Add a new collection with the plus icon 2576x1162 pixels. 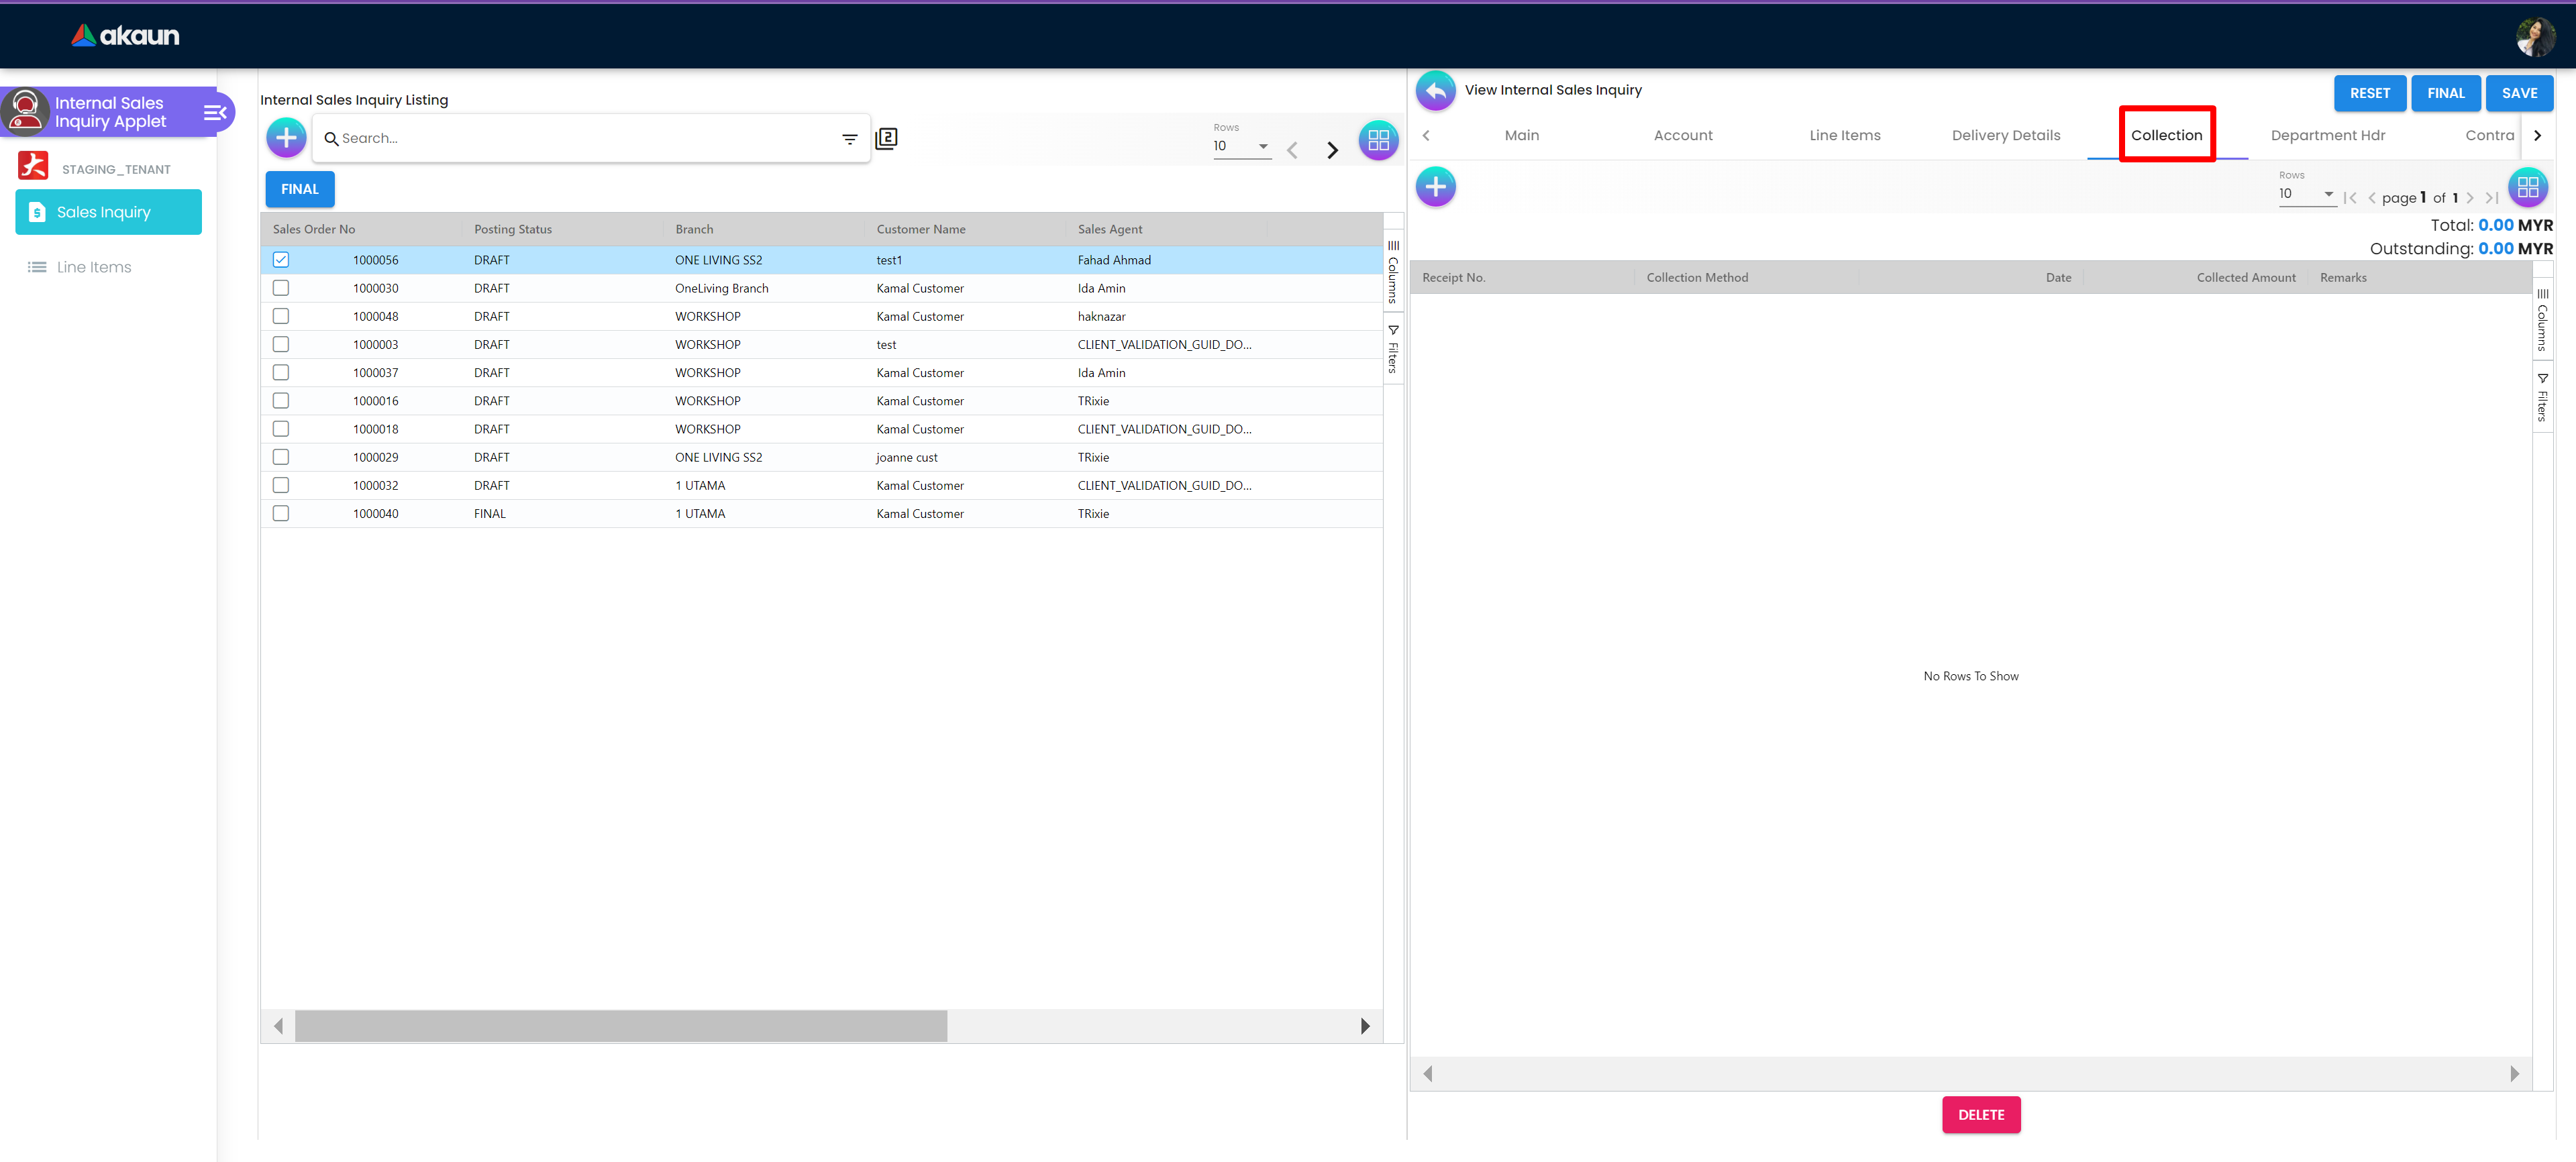click(x=1435, y=187)
